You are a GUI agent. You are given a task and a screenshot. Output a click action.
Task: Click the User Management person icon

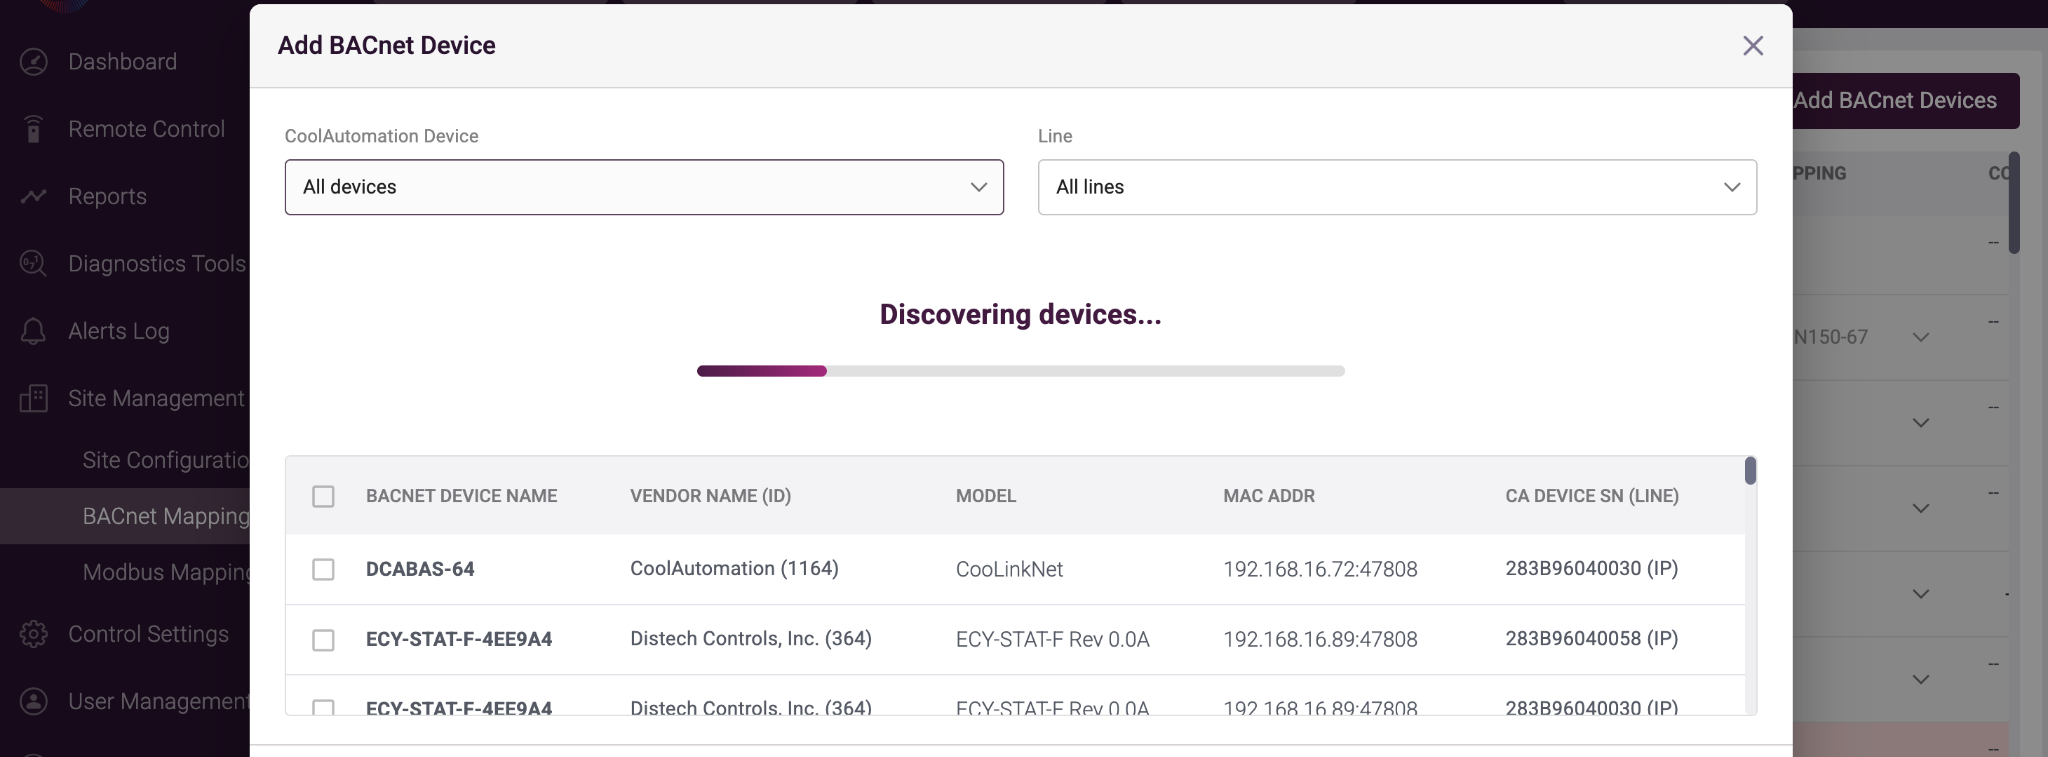click(x=34, y=701)
